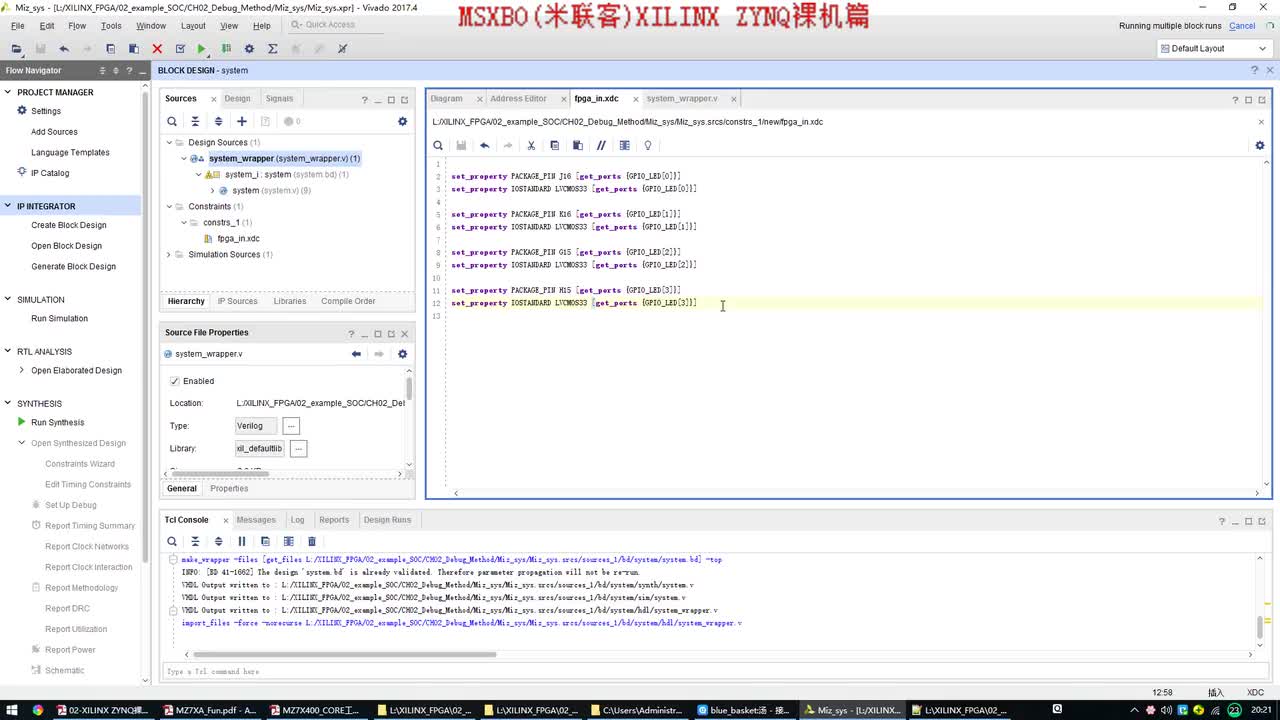Viewport: 1280px width, 720px height.
Task: Select fpga_in.xdc in the Sources tree
Action: click(238, 238)
